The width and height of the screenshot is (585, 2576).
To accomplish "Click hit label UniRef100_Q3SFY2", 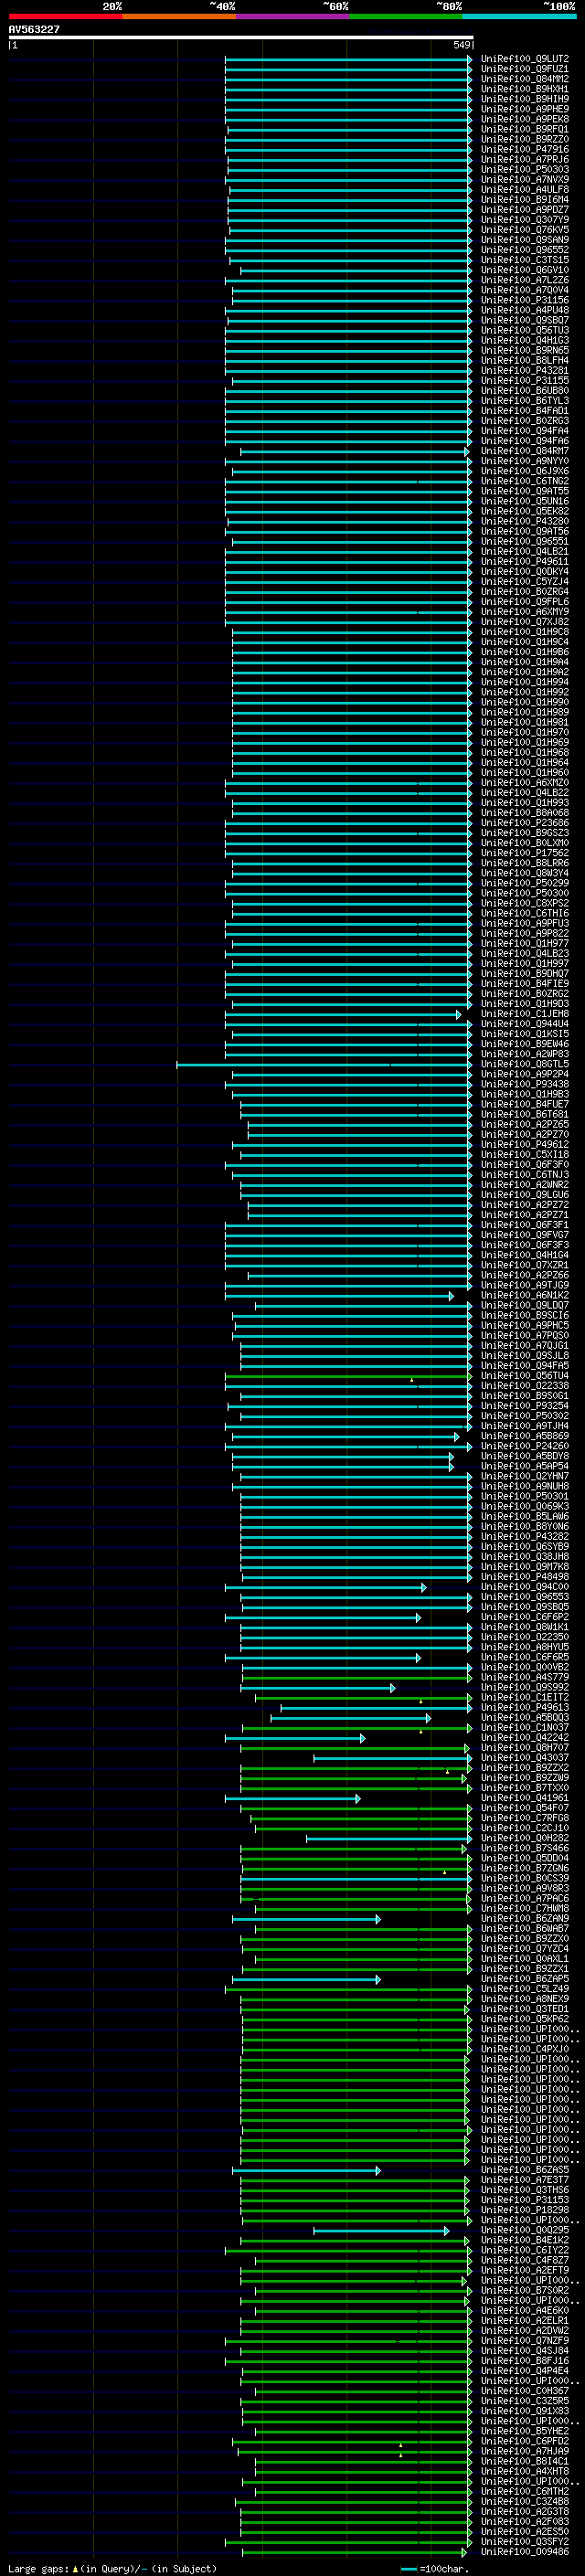I will tap(525, 2542).
